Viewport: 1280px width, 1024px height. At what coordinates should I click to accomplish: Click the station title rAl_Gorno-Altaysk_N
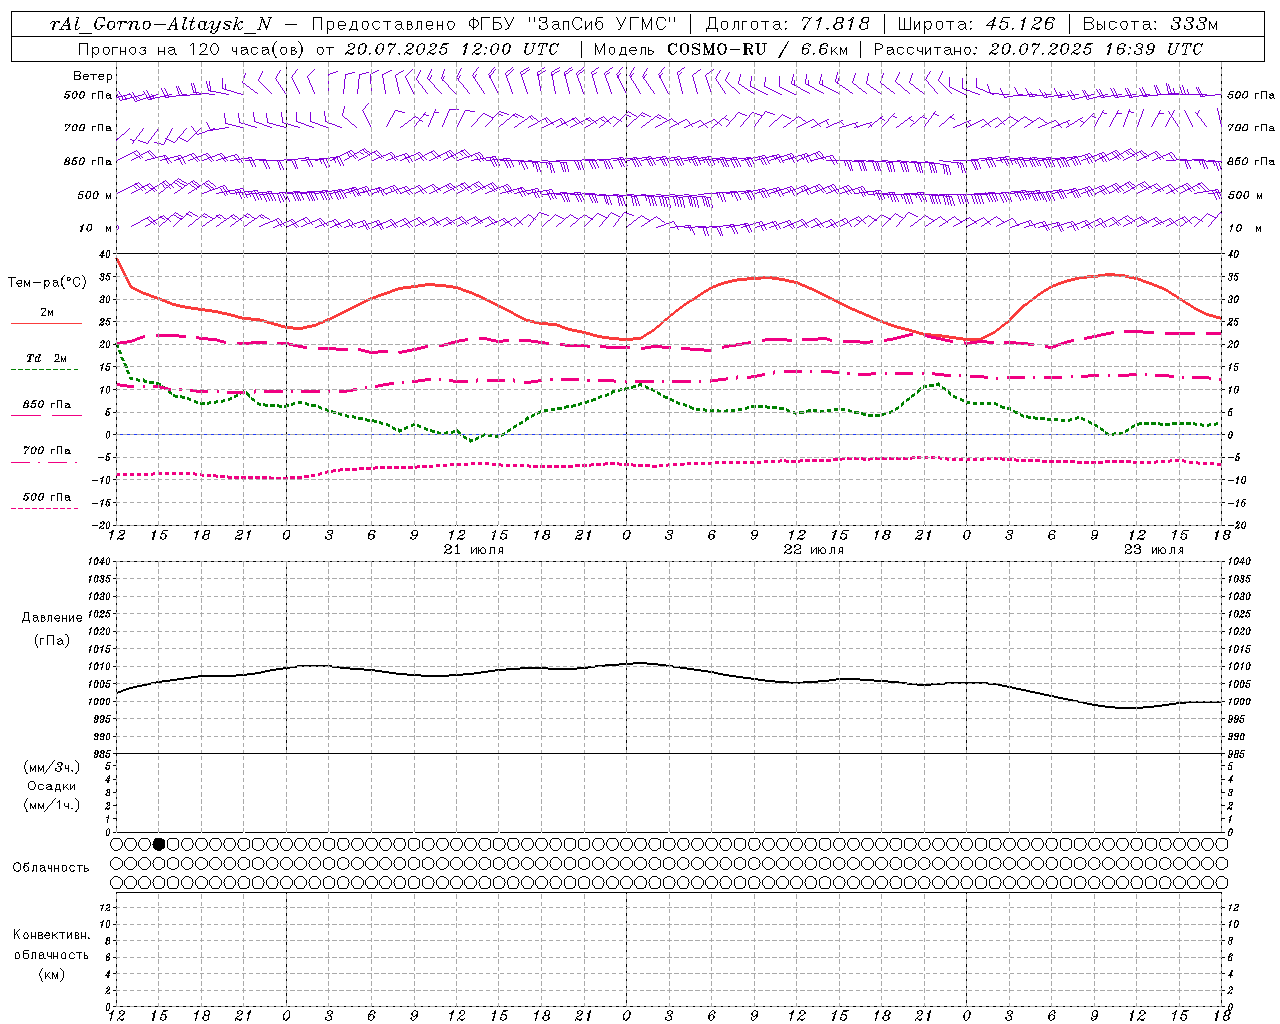pos(161,24)
